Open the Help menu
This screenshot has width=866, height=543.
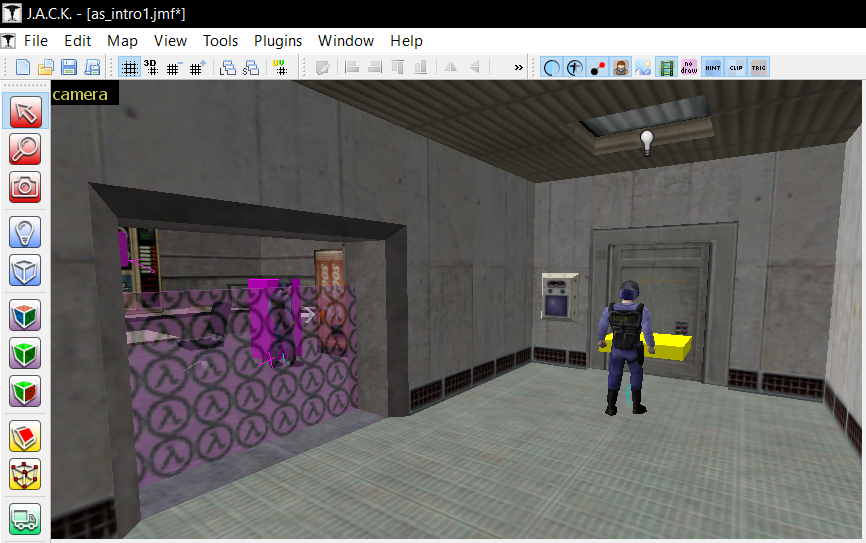click(406, 41)
